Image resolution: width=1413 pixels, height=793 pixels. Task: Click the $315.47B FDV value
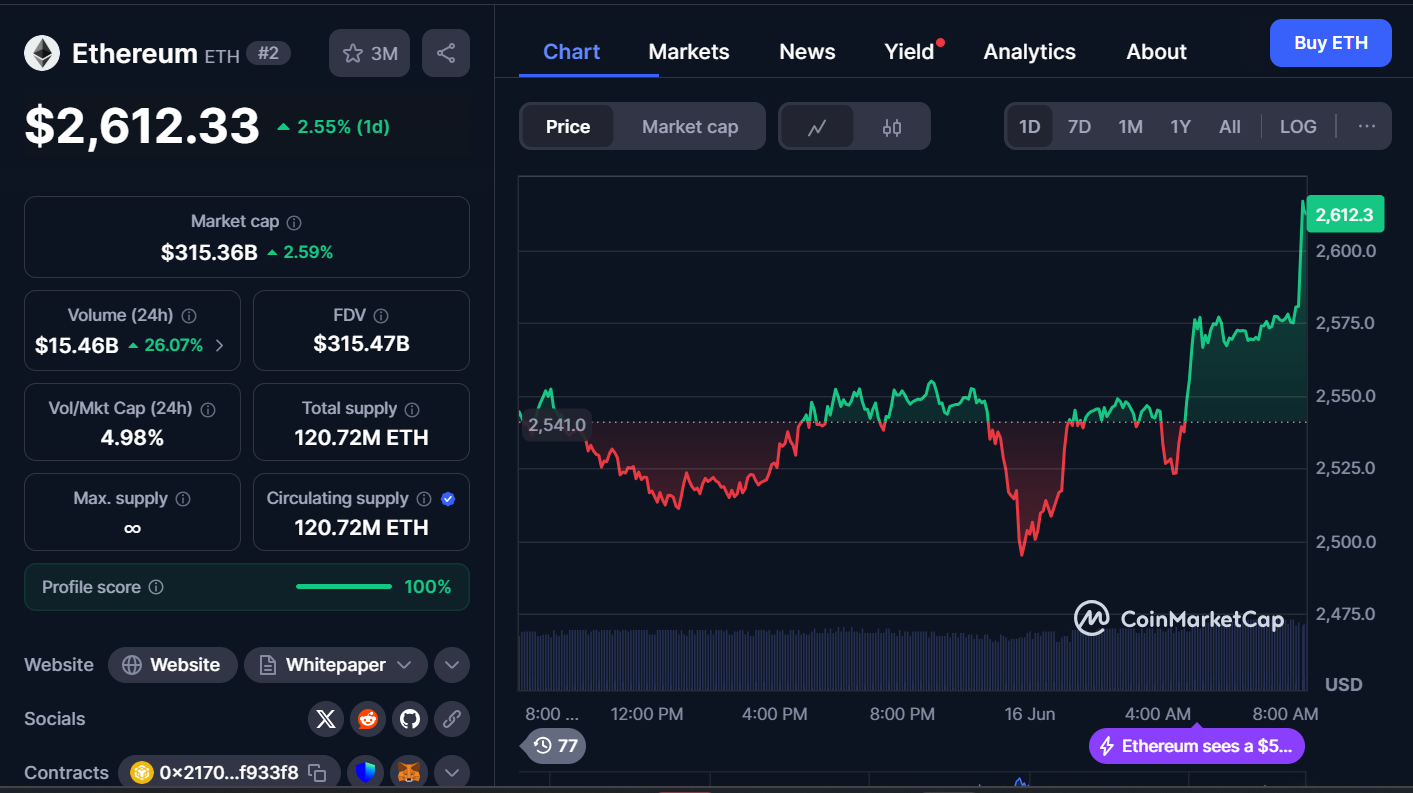[x=361, y=344]
